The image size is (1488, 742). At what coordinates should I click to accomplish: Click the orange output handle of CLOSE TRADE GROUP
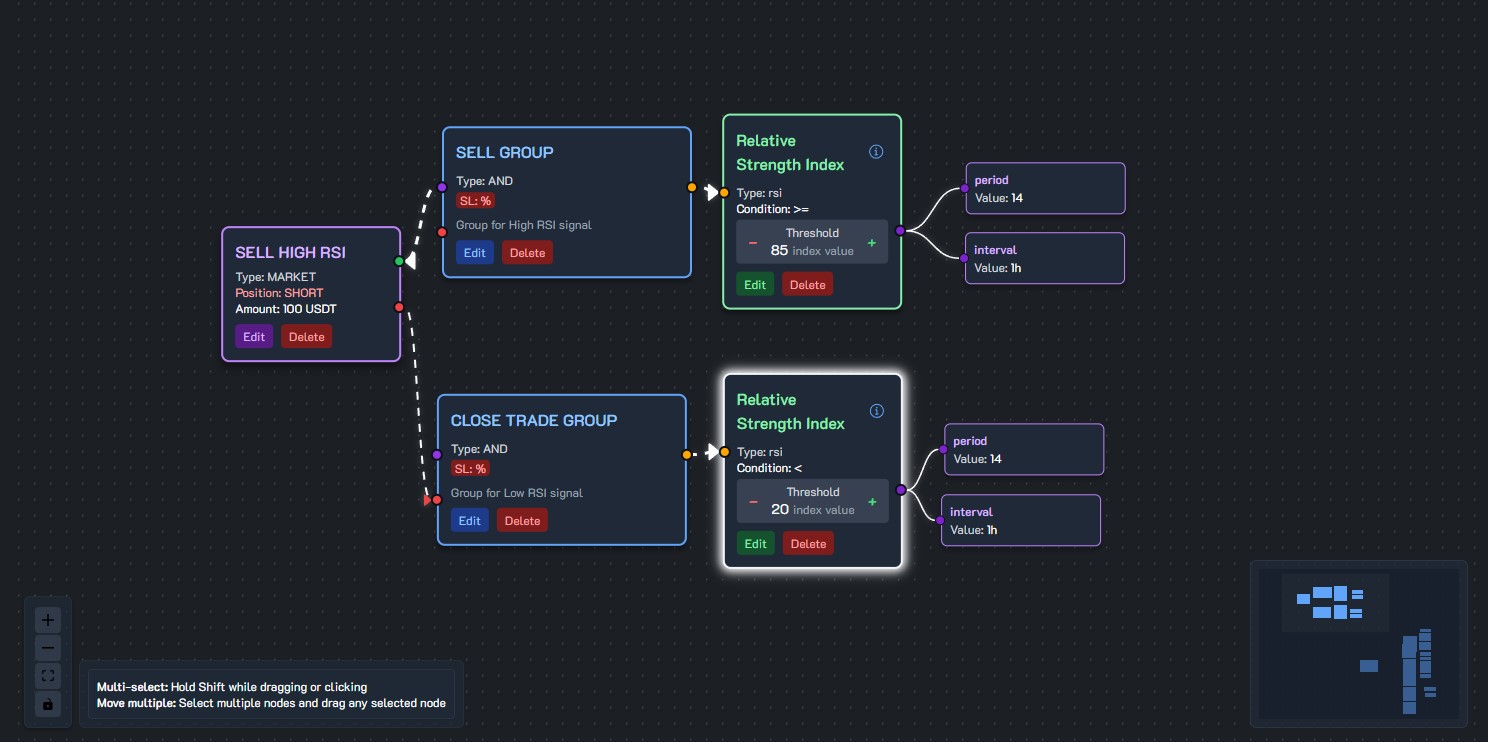[686, 454]
